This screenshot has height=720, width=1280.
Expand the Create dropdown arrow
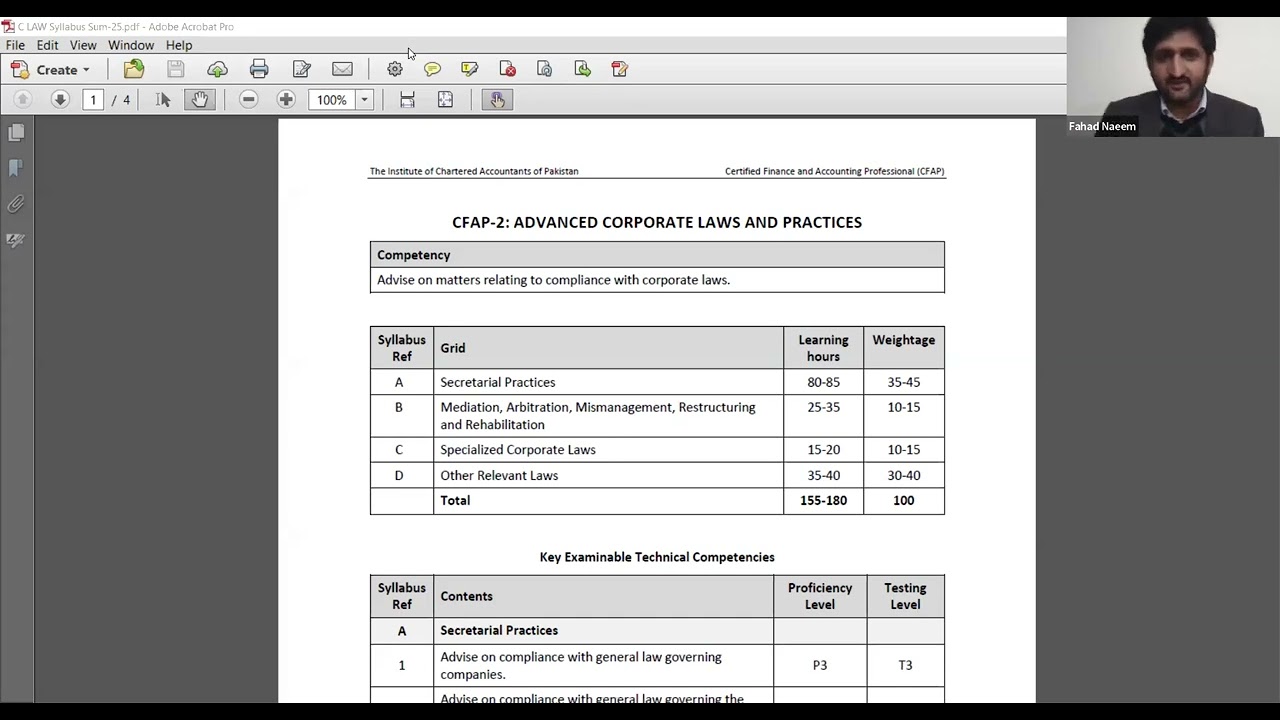tap(86, 70)
